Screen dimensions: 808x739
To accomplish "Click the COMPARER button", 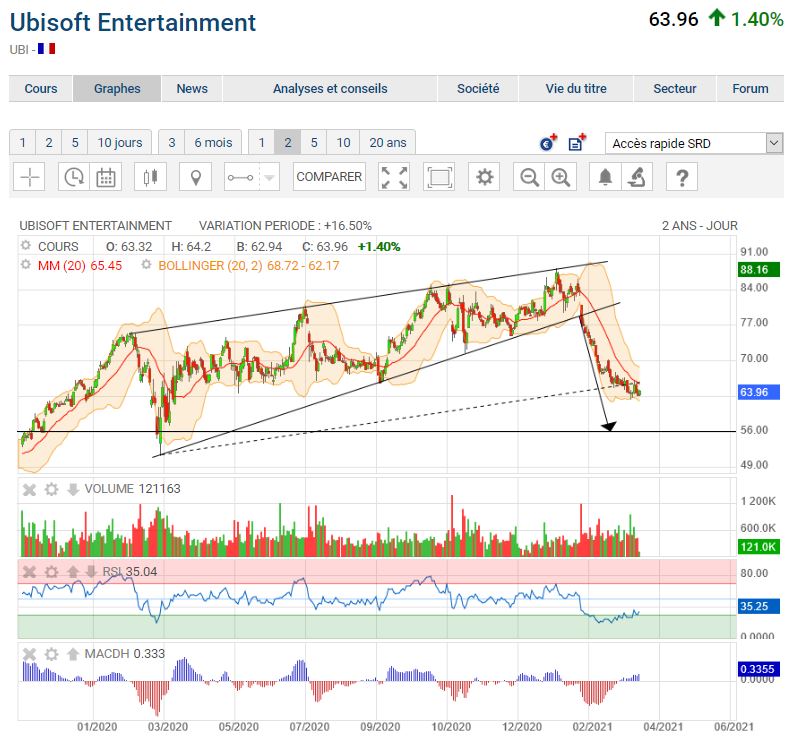I will pos(329,177).
